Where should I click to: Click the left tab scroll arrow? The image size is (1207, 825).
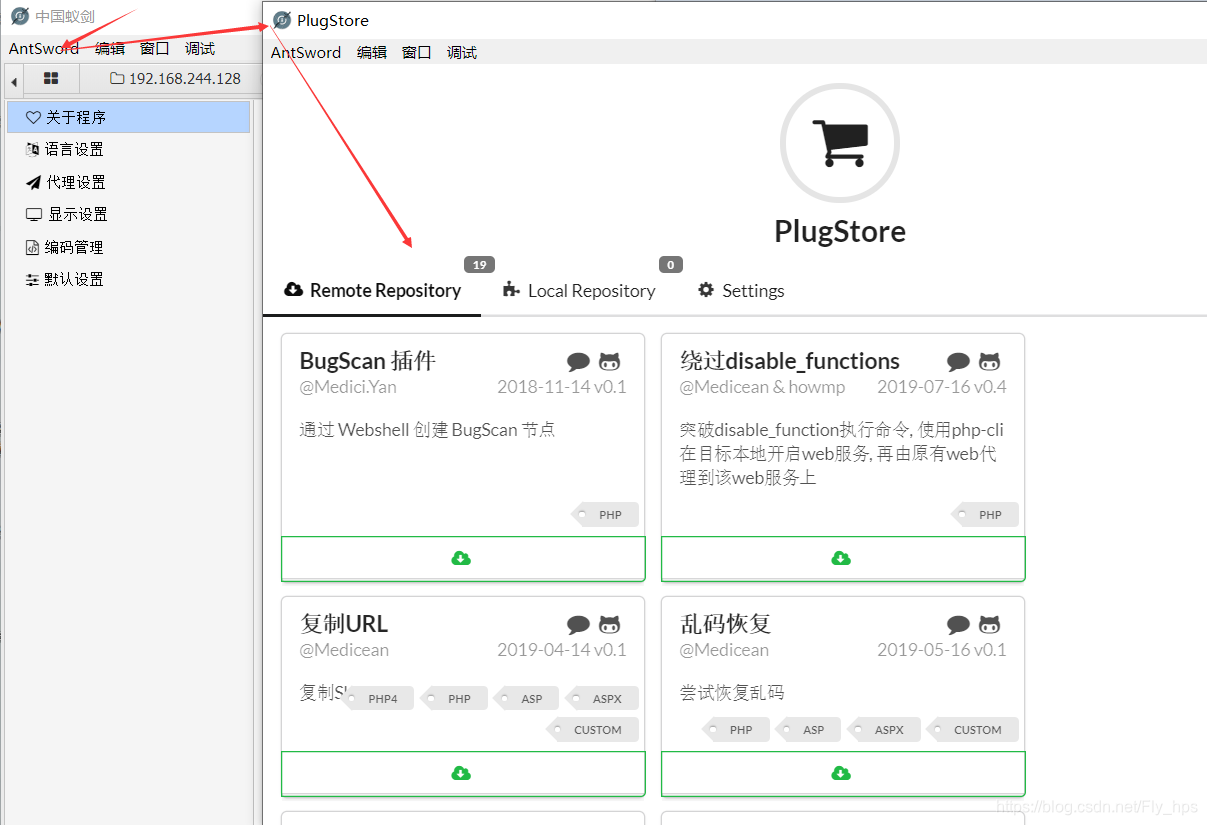coord(14,80)
